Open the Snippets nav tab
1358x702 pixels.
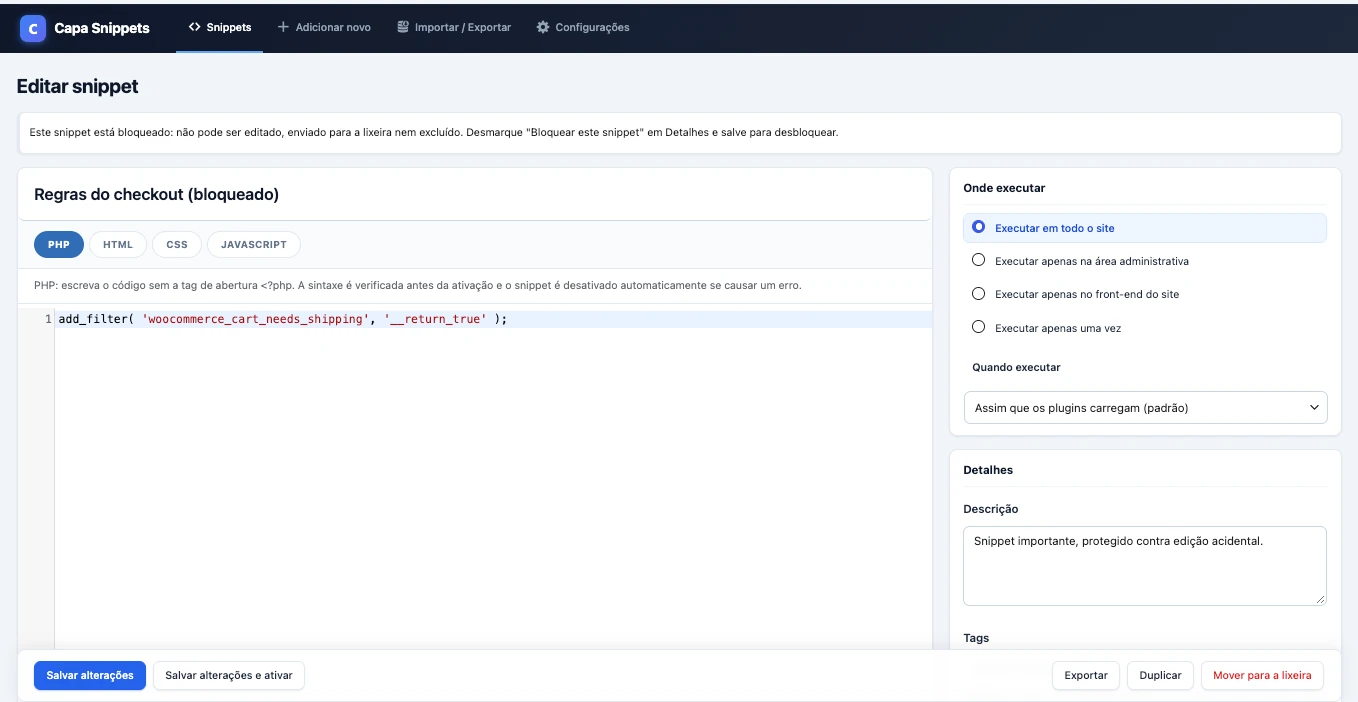click(x=219, y=28)
